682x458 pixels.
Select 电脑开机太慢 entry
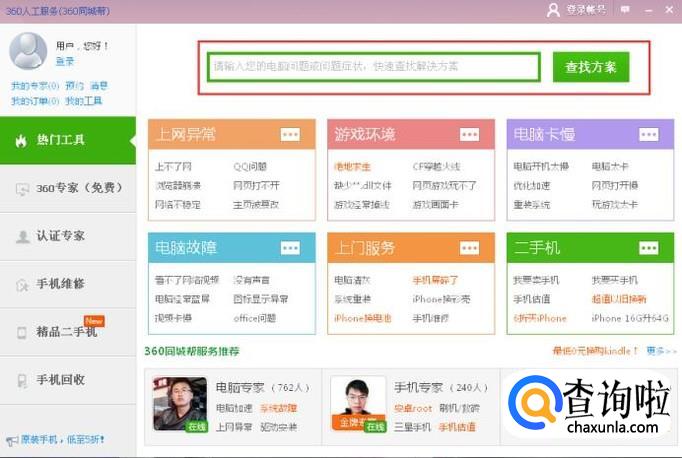tap(541, 167)
